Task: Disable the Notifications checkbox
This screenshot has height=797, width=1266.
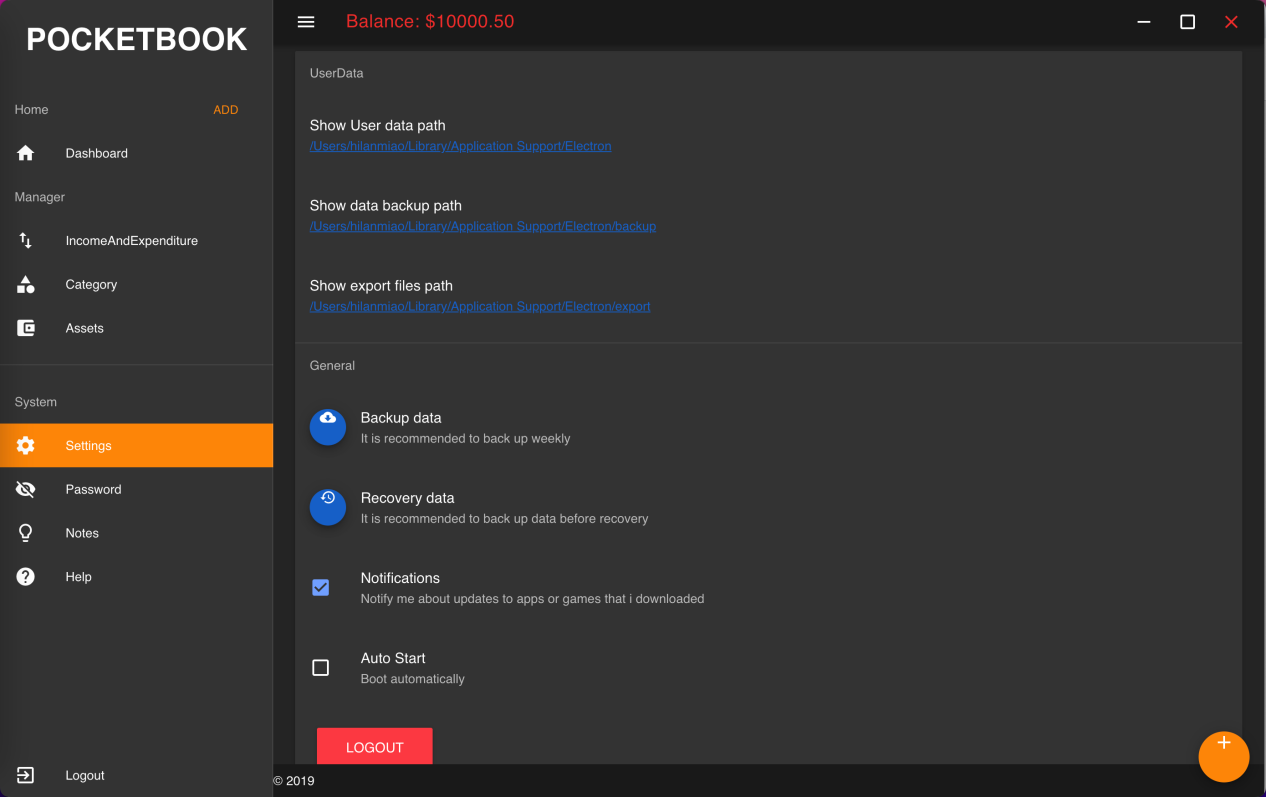Action: click(x=321, y=588)
